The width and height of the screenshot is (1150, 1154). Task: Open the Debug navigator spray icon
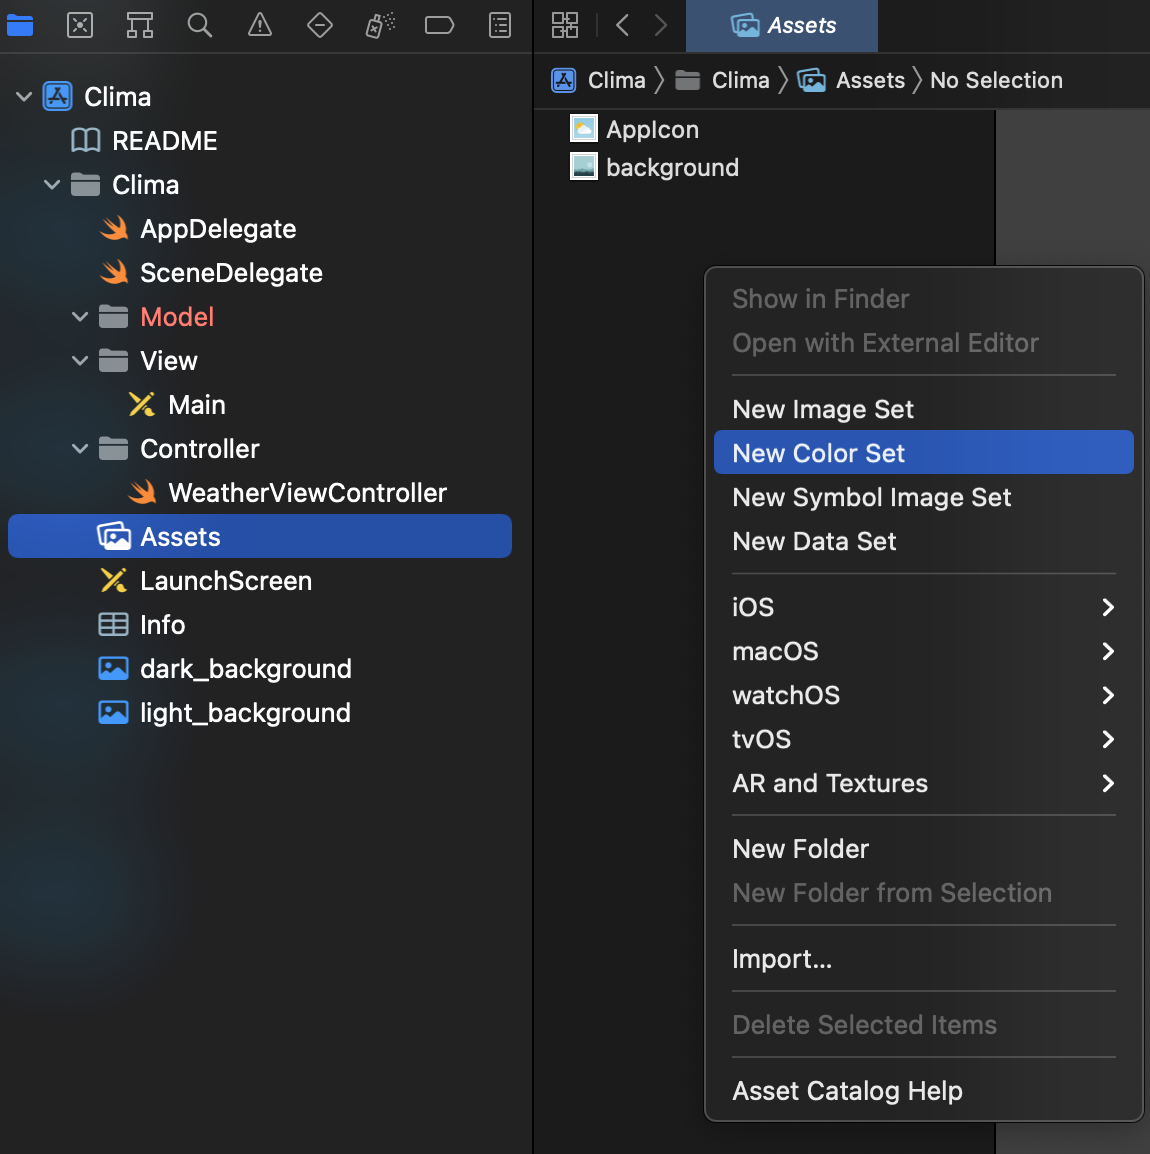380,26
